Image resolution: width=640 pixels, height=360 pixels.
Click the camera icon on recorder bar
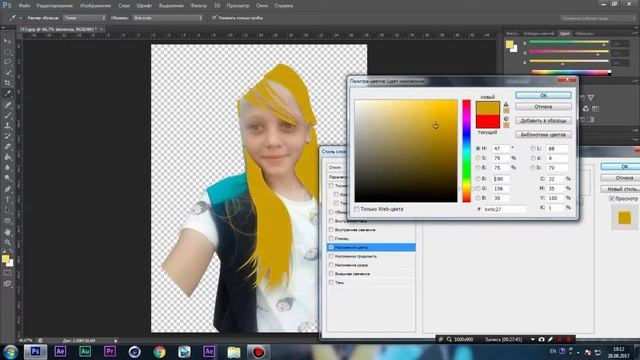[541, 339]
